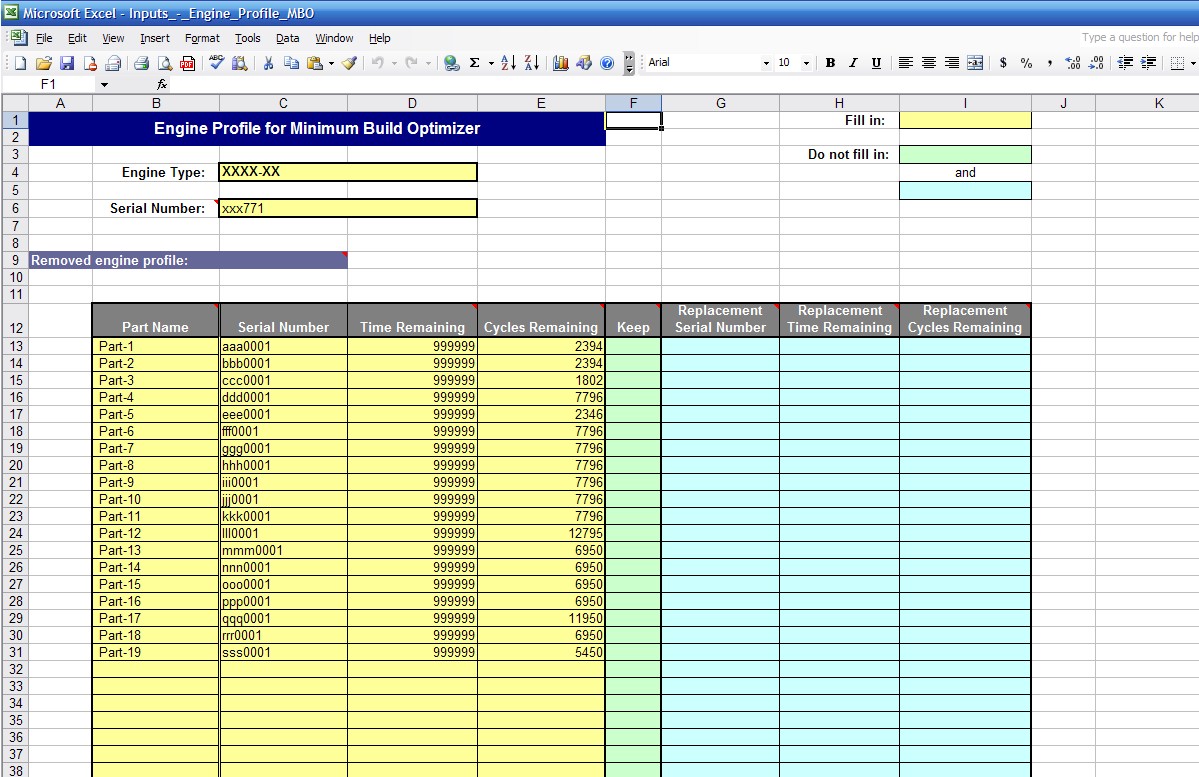Open the Format menu
Image resolution: width=1199 pixels, height=777 pixels.
coord(202,38)
